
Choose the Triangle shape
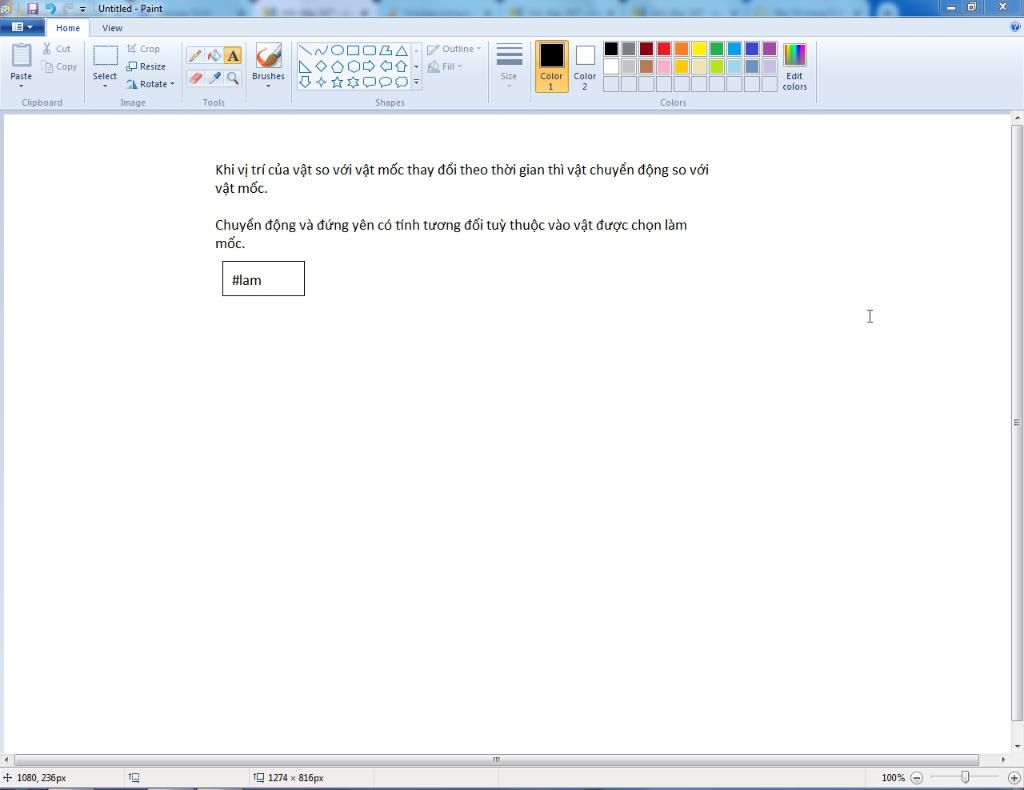(401, 50)
